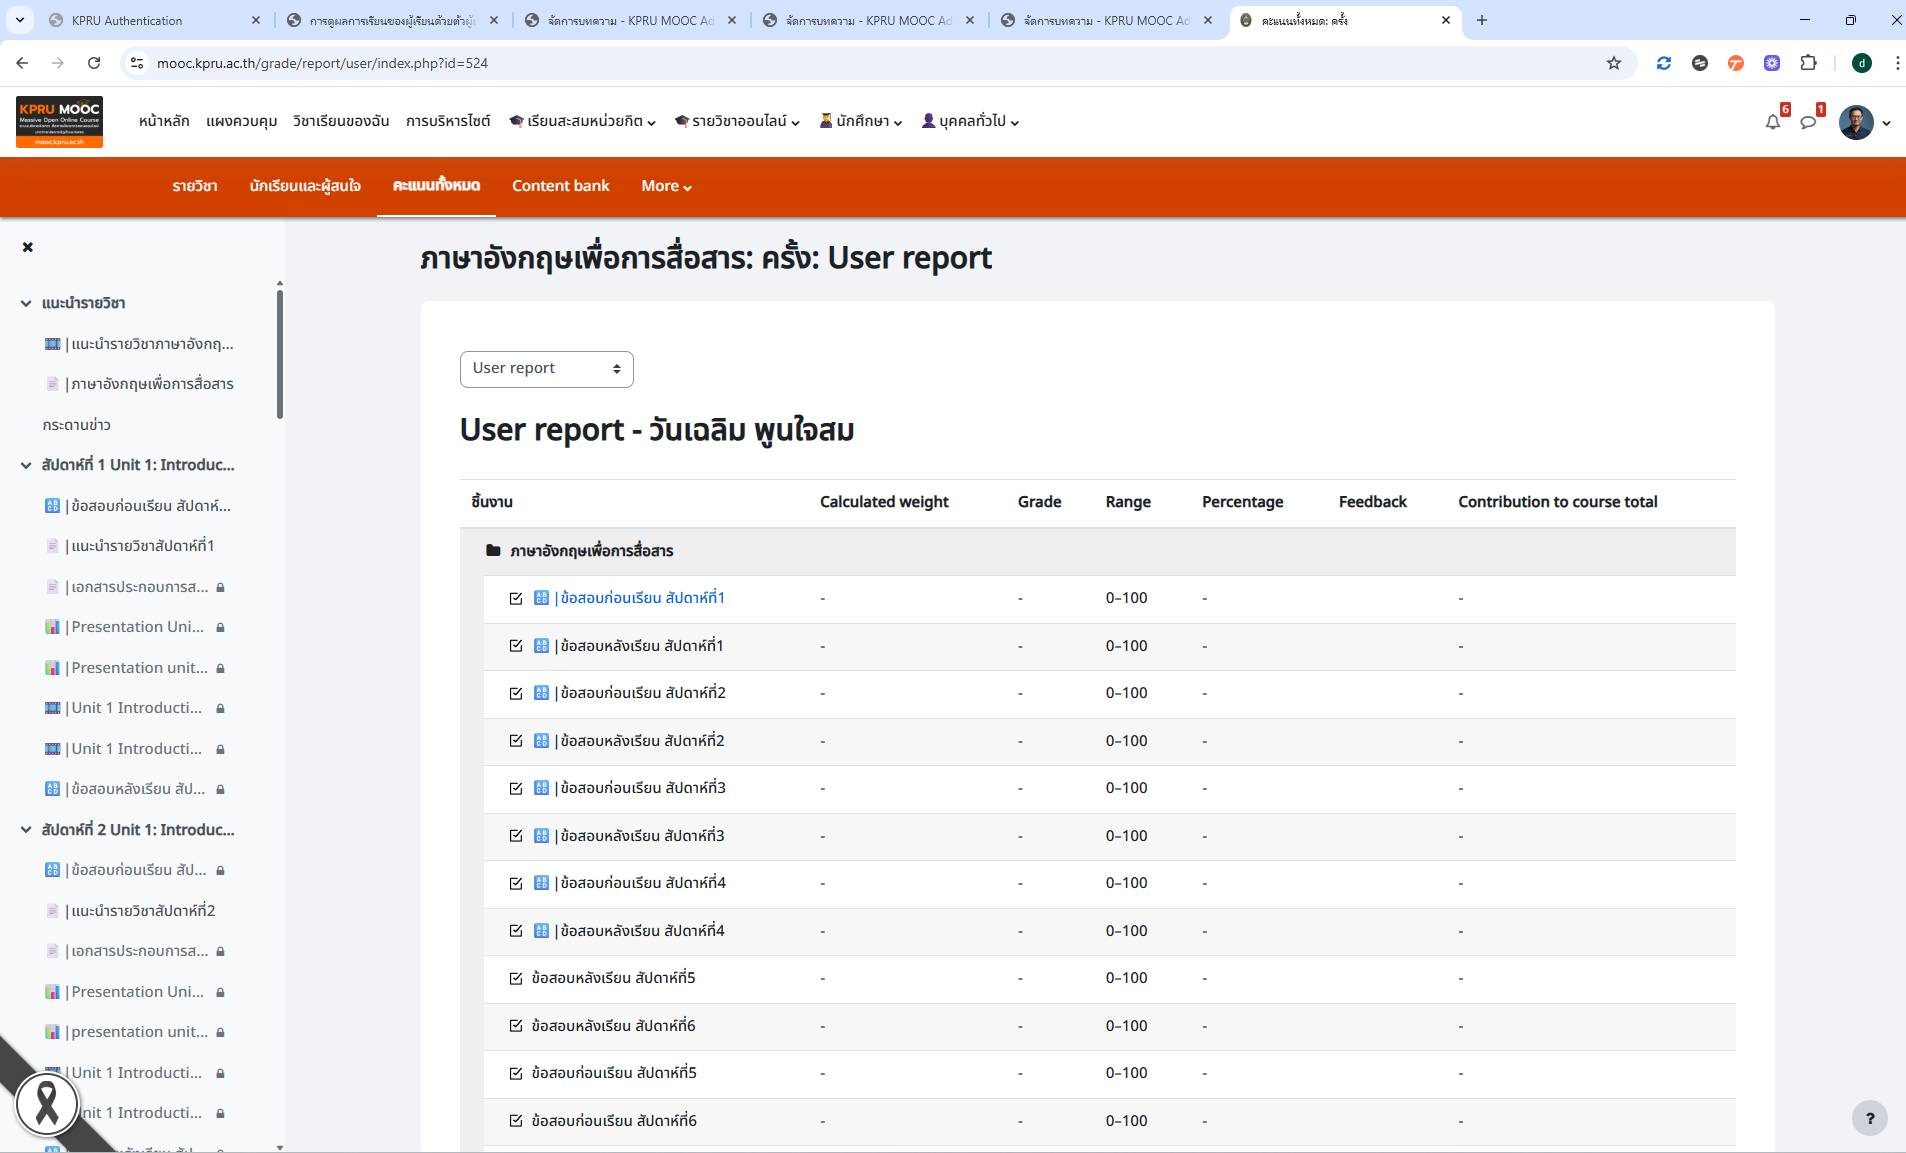This screenshot has width=1906, height=1153.
Task: Open the นักเรียนและผู้สนใจ tab
Action: click(x=305, y=186)
